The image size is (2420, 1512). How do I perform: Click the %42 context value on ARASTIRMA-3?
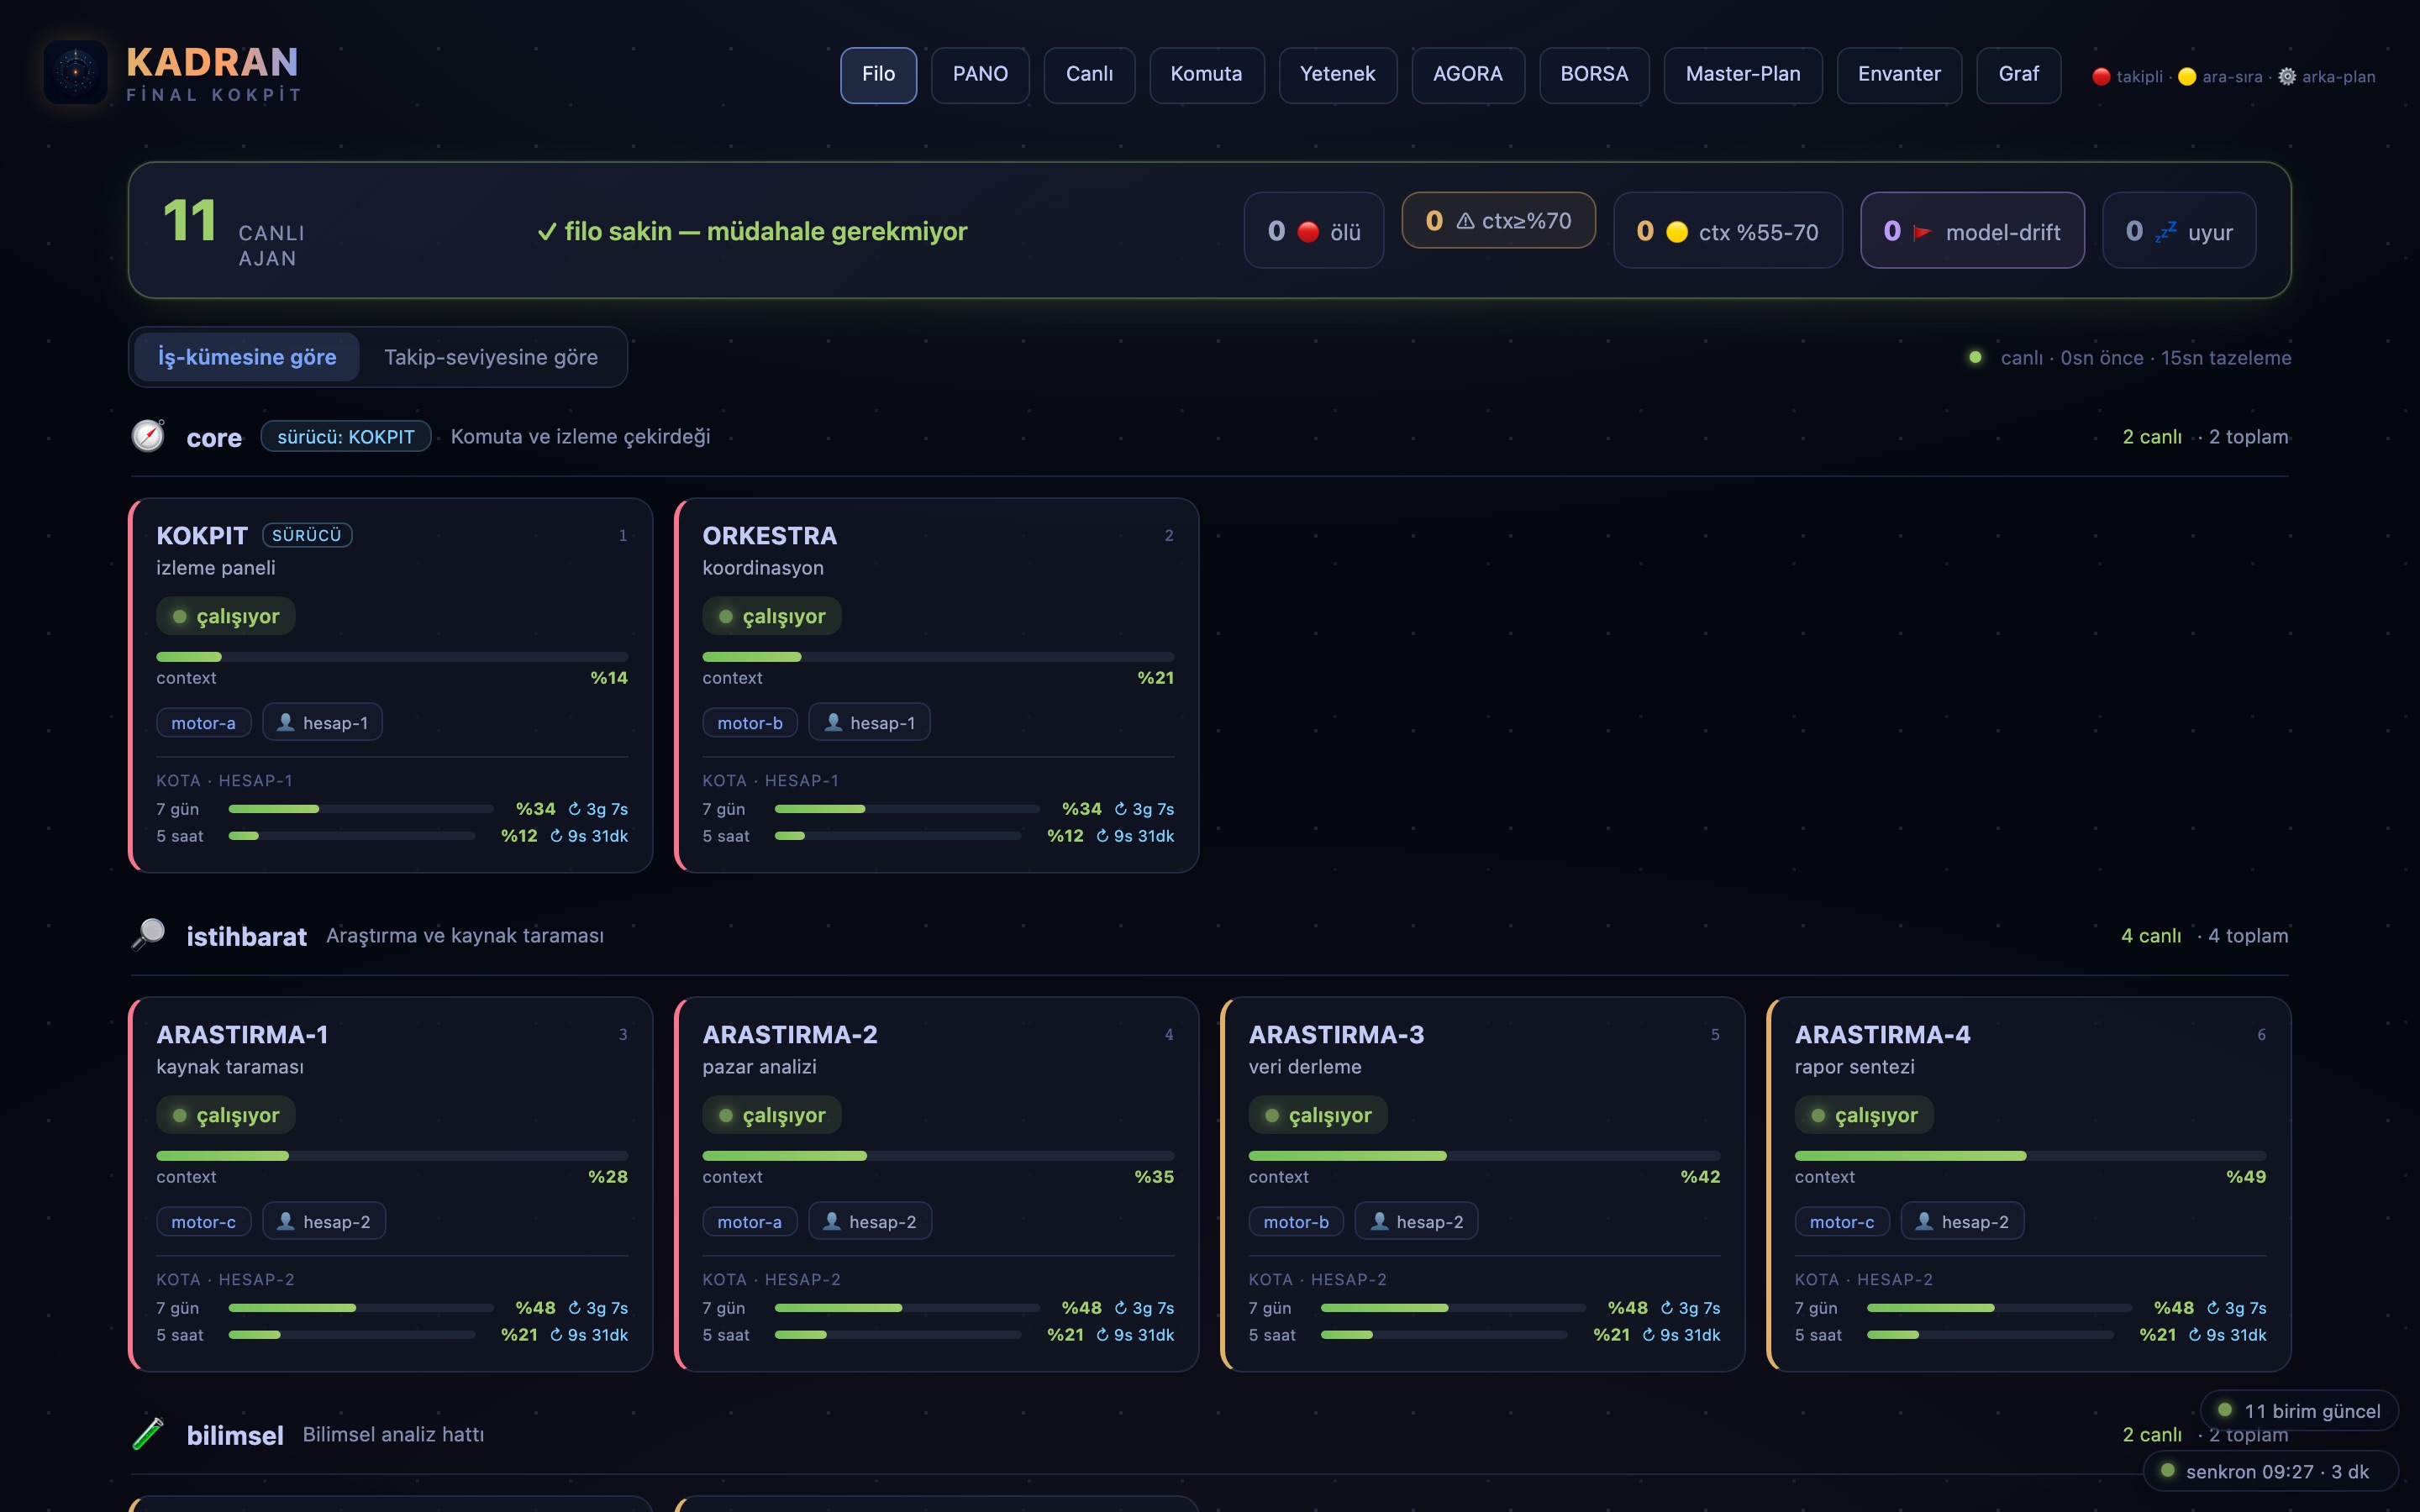[1700, 1177]
